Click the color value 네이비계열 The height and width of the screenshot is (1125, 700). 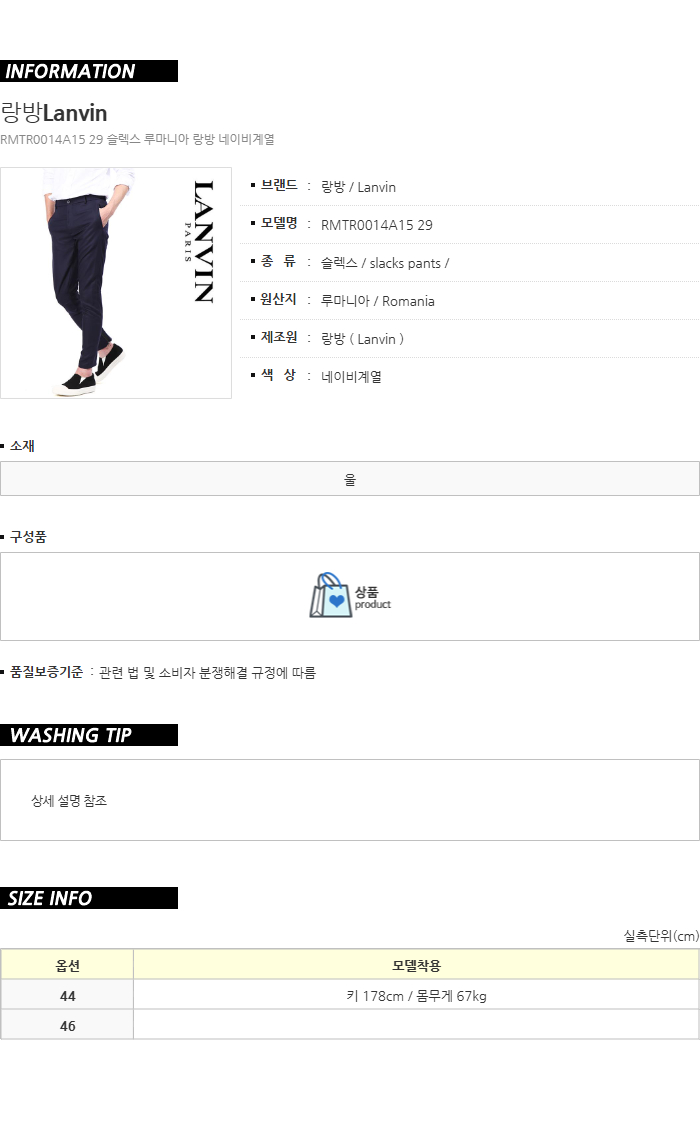click(x=351, y=377)
